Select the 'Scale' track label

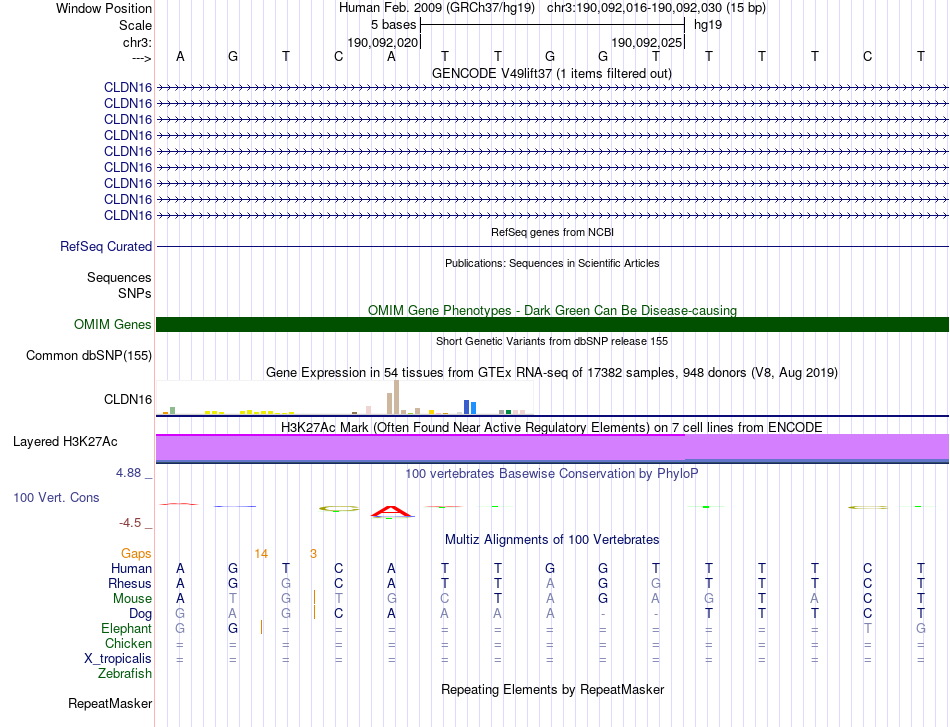(x=135, y=25)
